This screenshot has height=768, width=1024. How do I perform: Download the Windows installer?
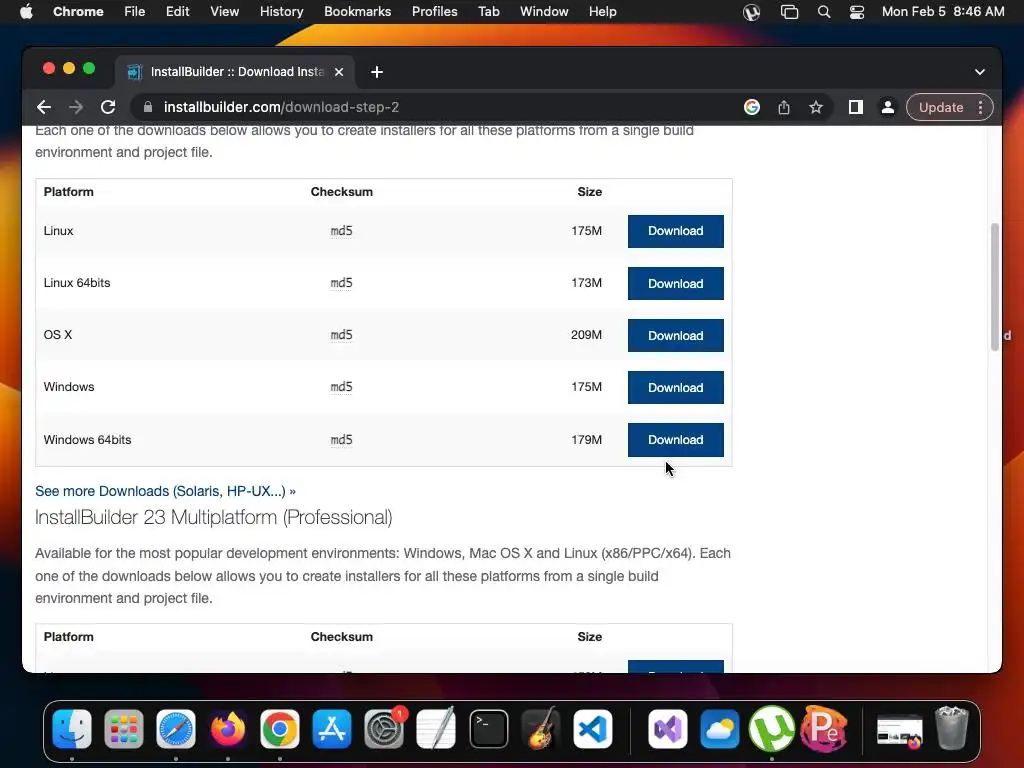coord(675,387)
